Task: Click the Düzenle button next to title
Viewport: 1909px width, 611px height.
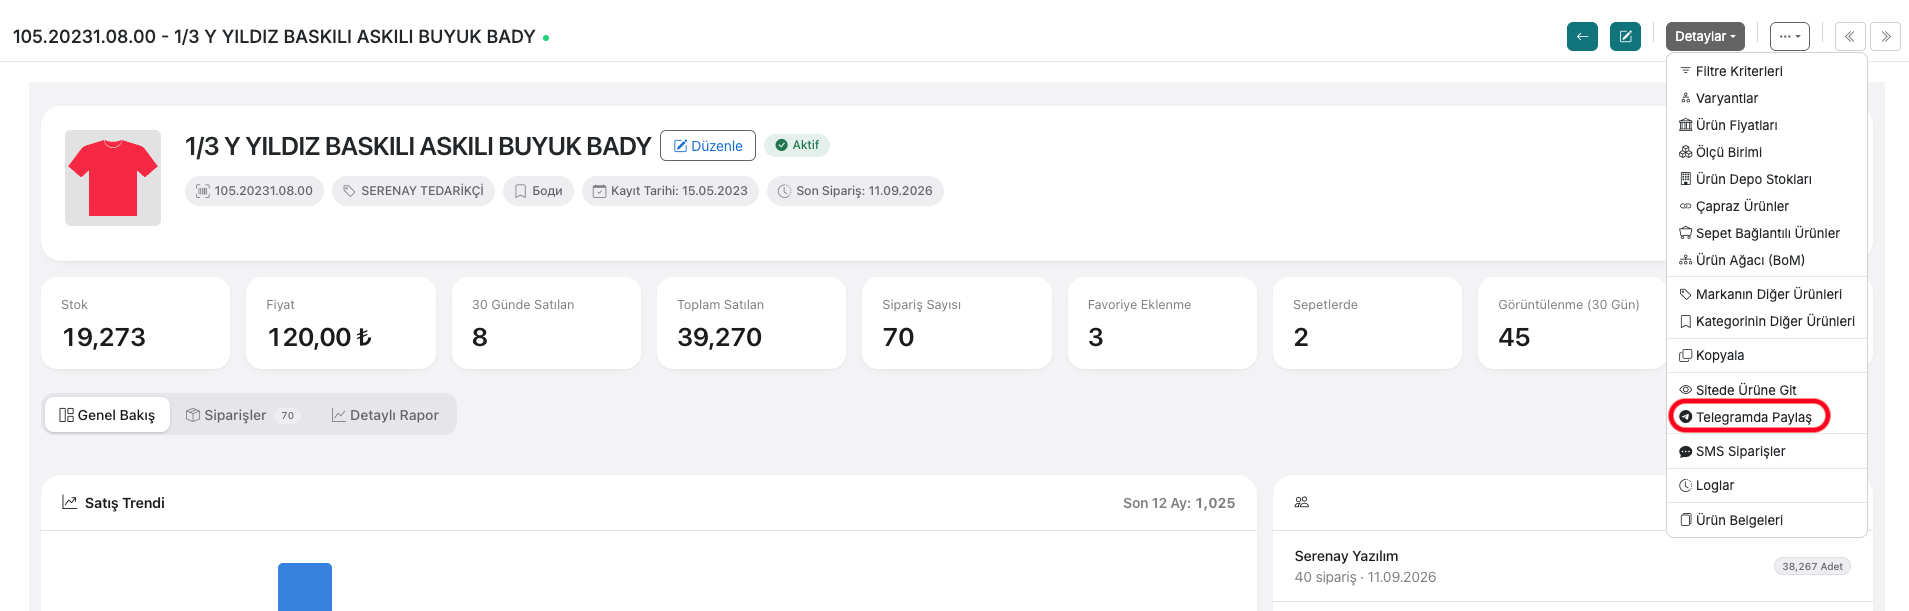Action: pyautogui.click(x=708, y=146)
